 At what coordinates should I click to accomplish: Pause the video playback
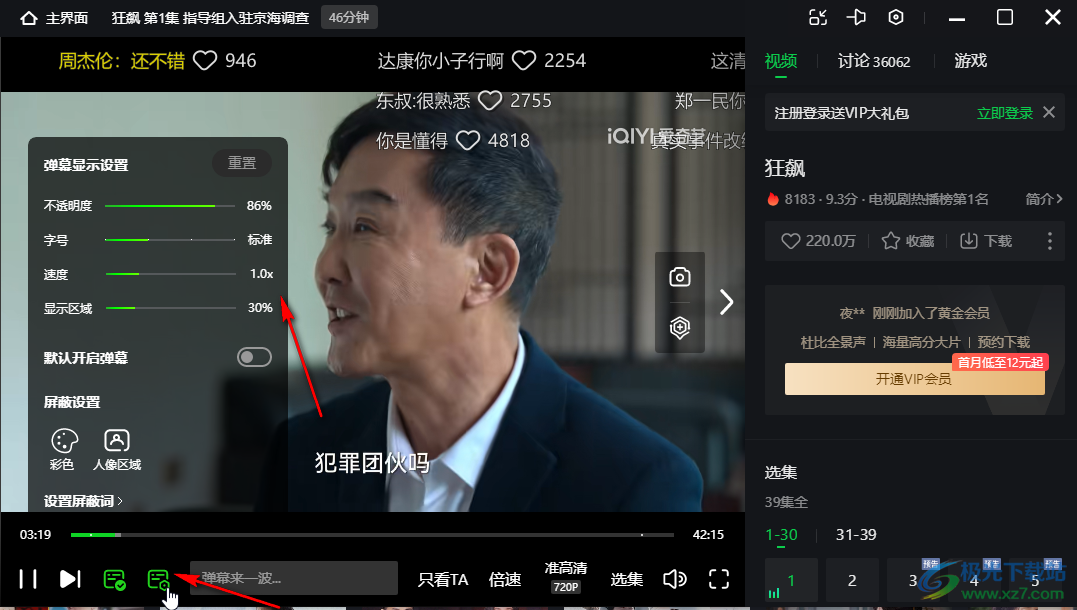(28, 579)
